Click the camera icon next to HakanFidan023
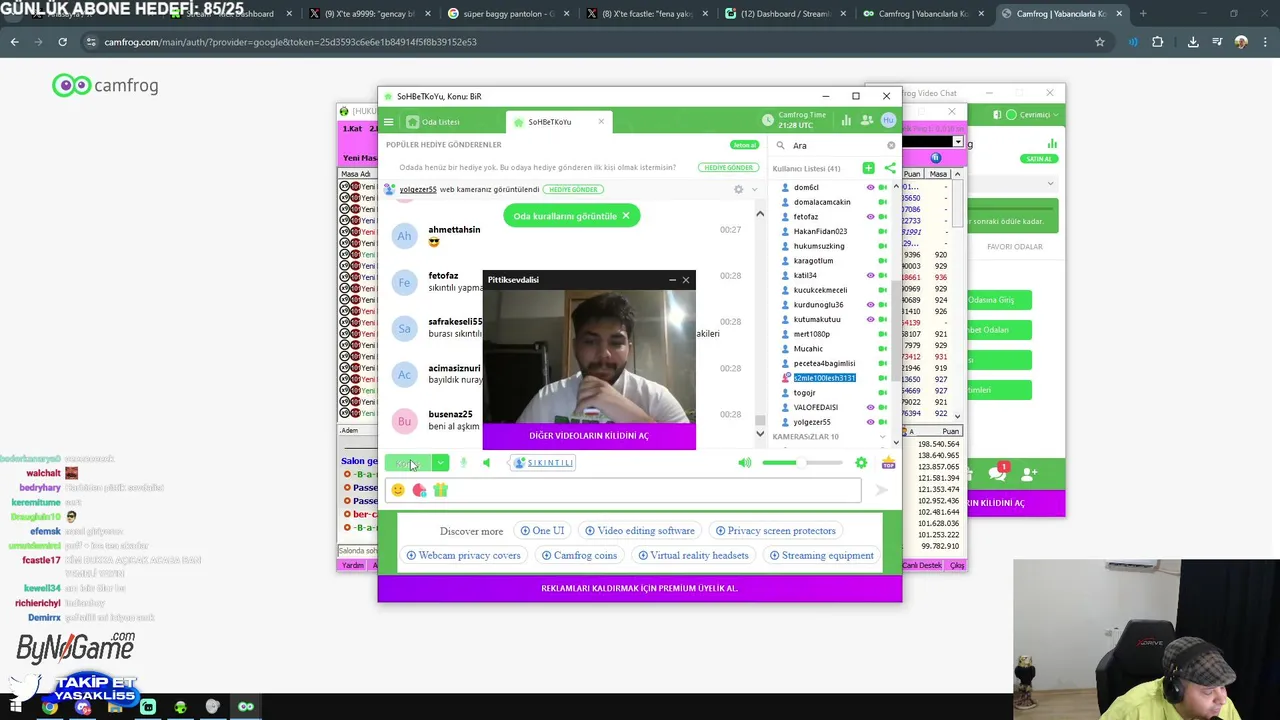1280x720 pixels. [x=883, y=231]
